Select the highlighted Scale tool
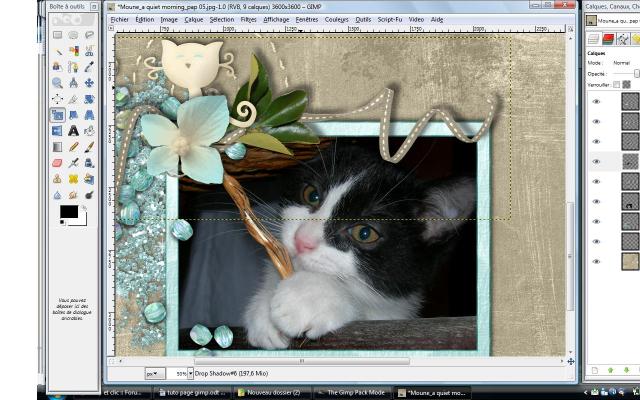 (58, 115)
